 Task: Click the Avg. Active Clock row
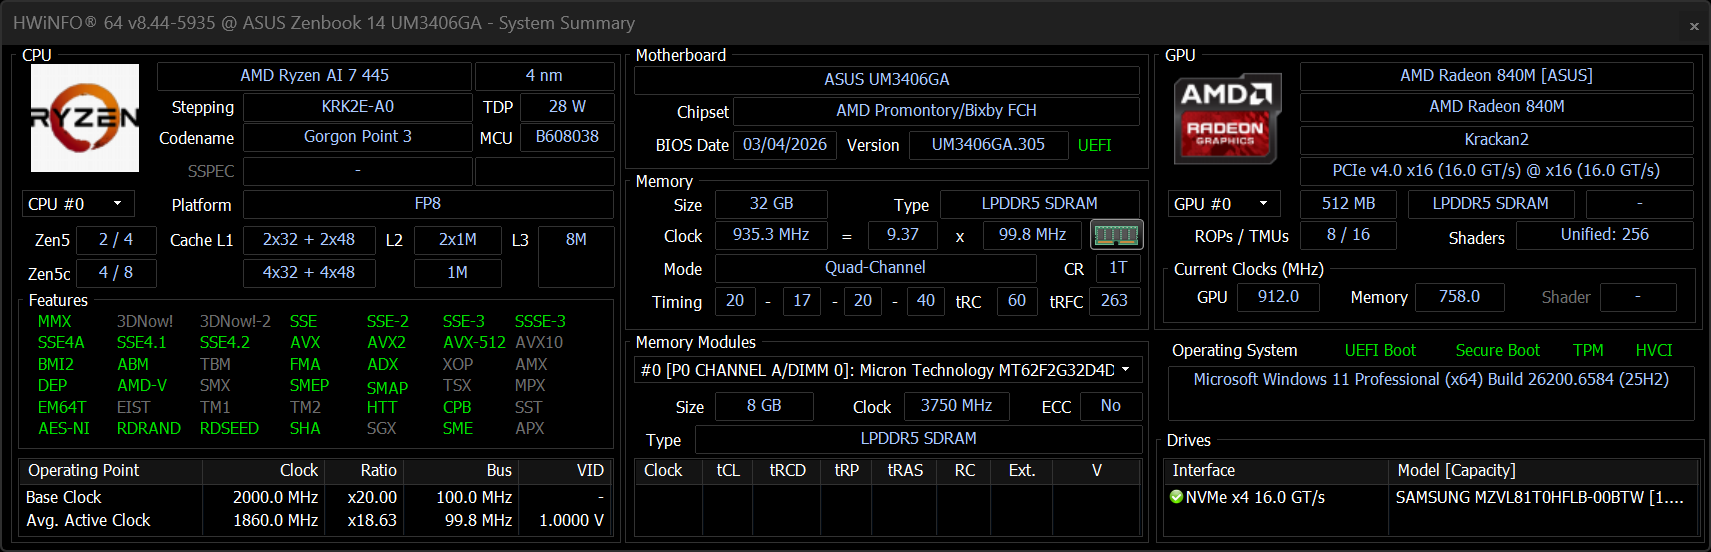coord(315,520)
